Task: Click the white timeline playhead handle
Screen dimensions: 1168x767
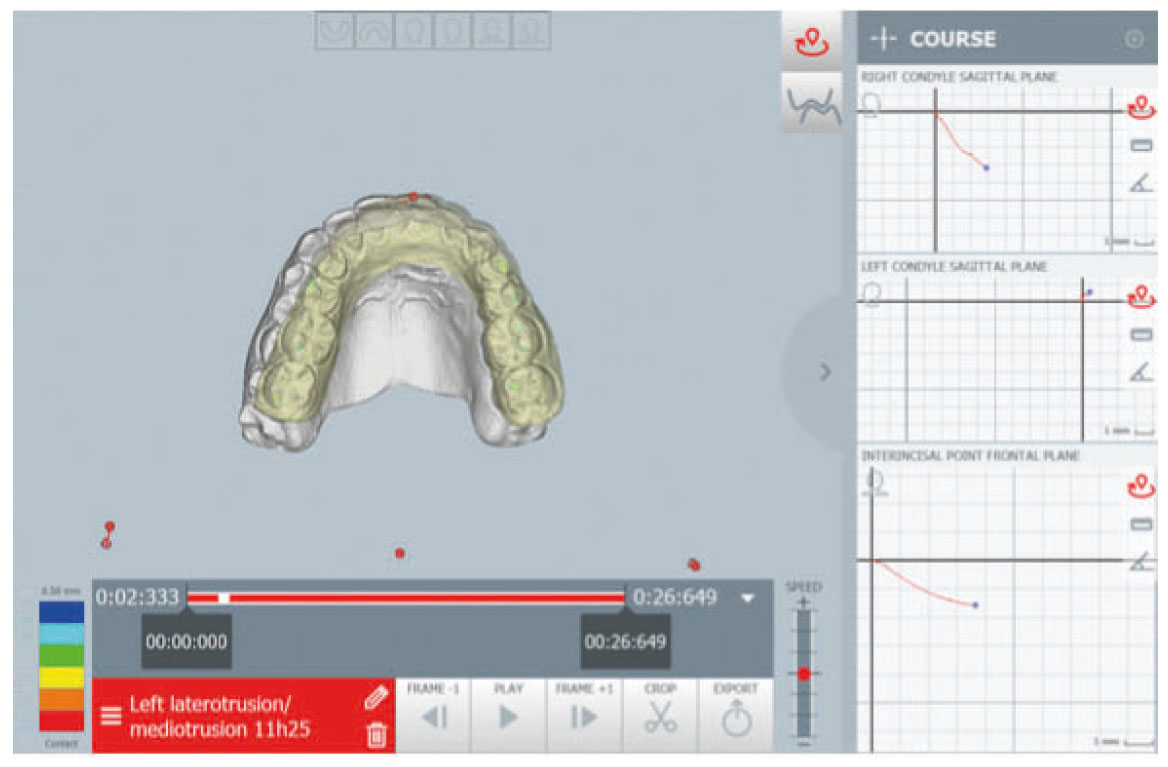Action: 223,598
